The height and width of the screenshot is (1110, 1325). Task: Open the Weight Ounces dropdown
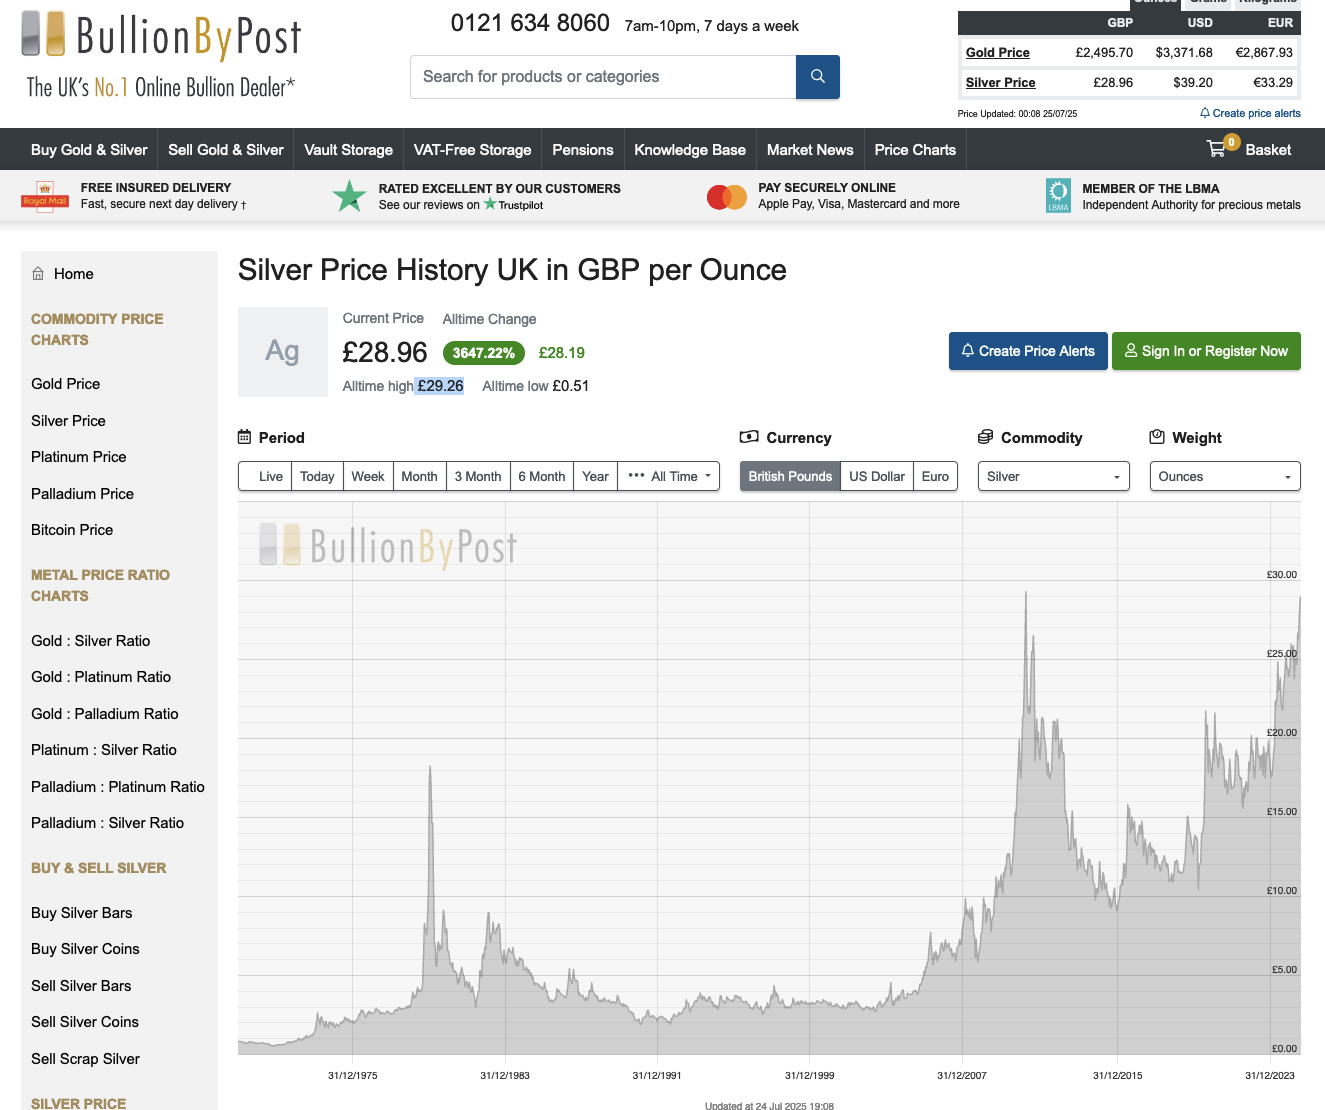coord(1225,476)
